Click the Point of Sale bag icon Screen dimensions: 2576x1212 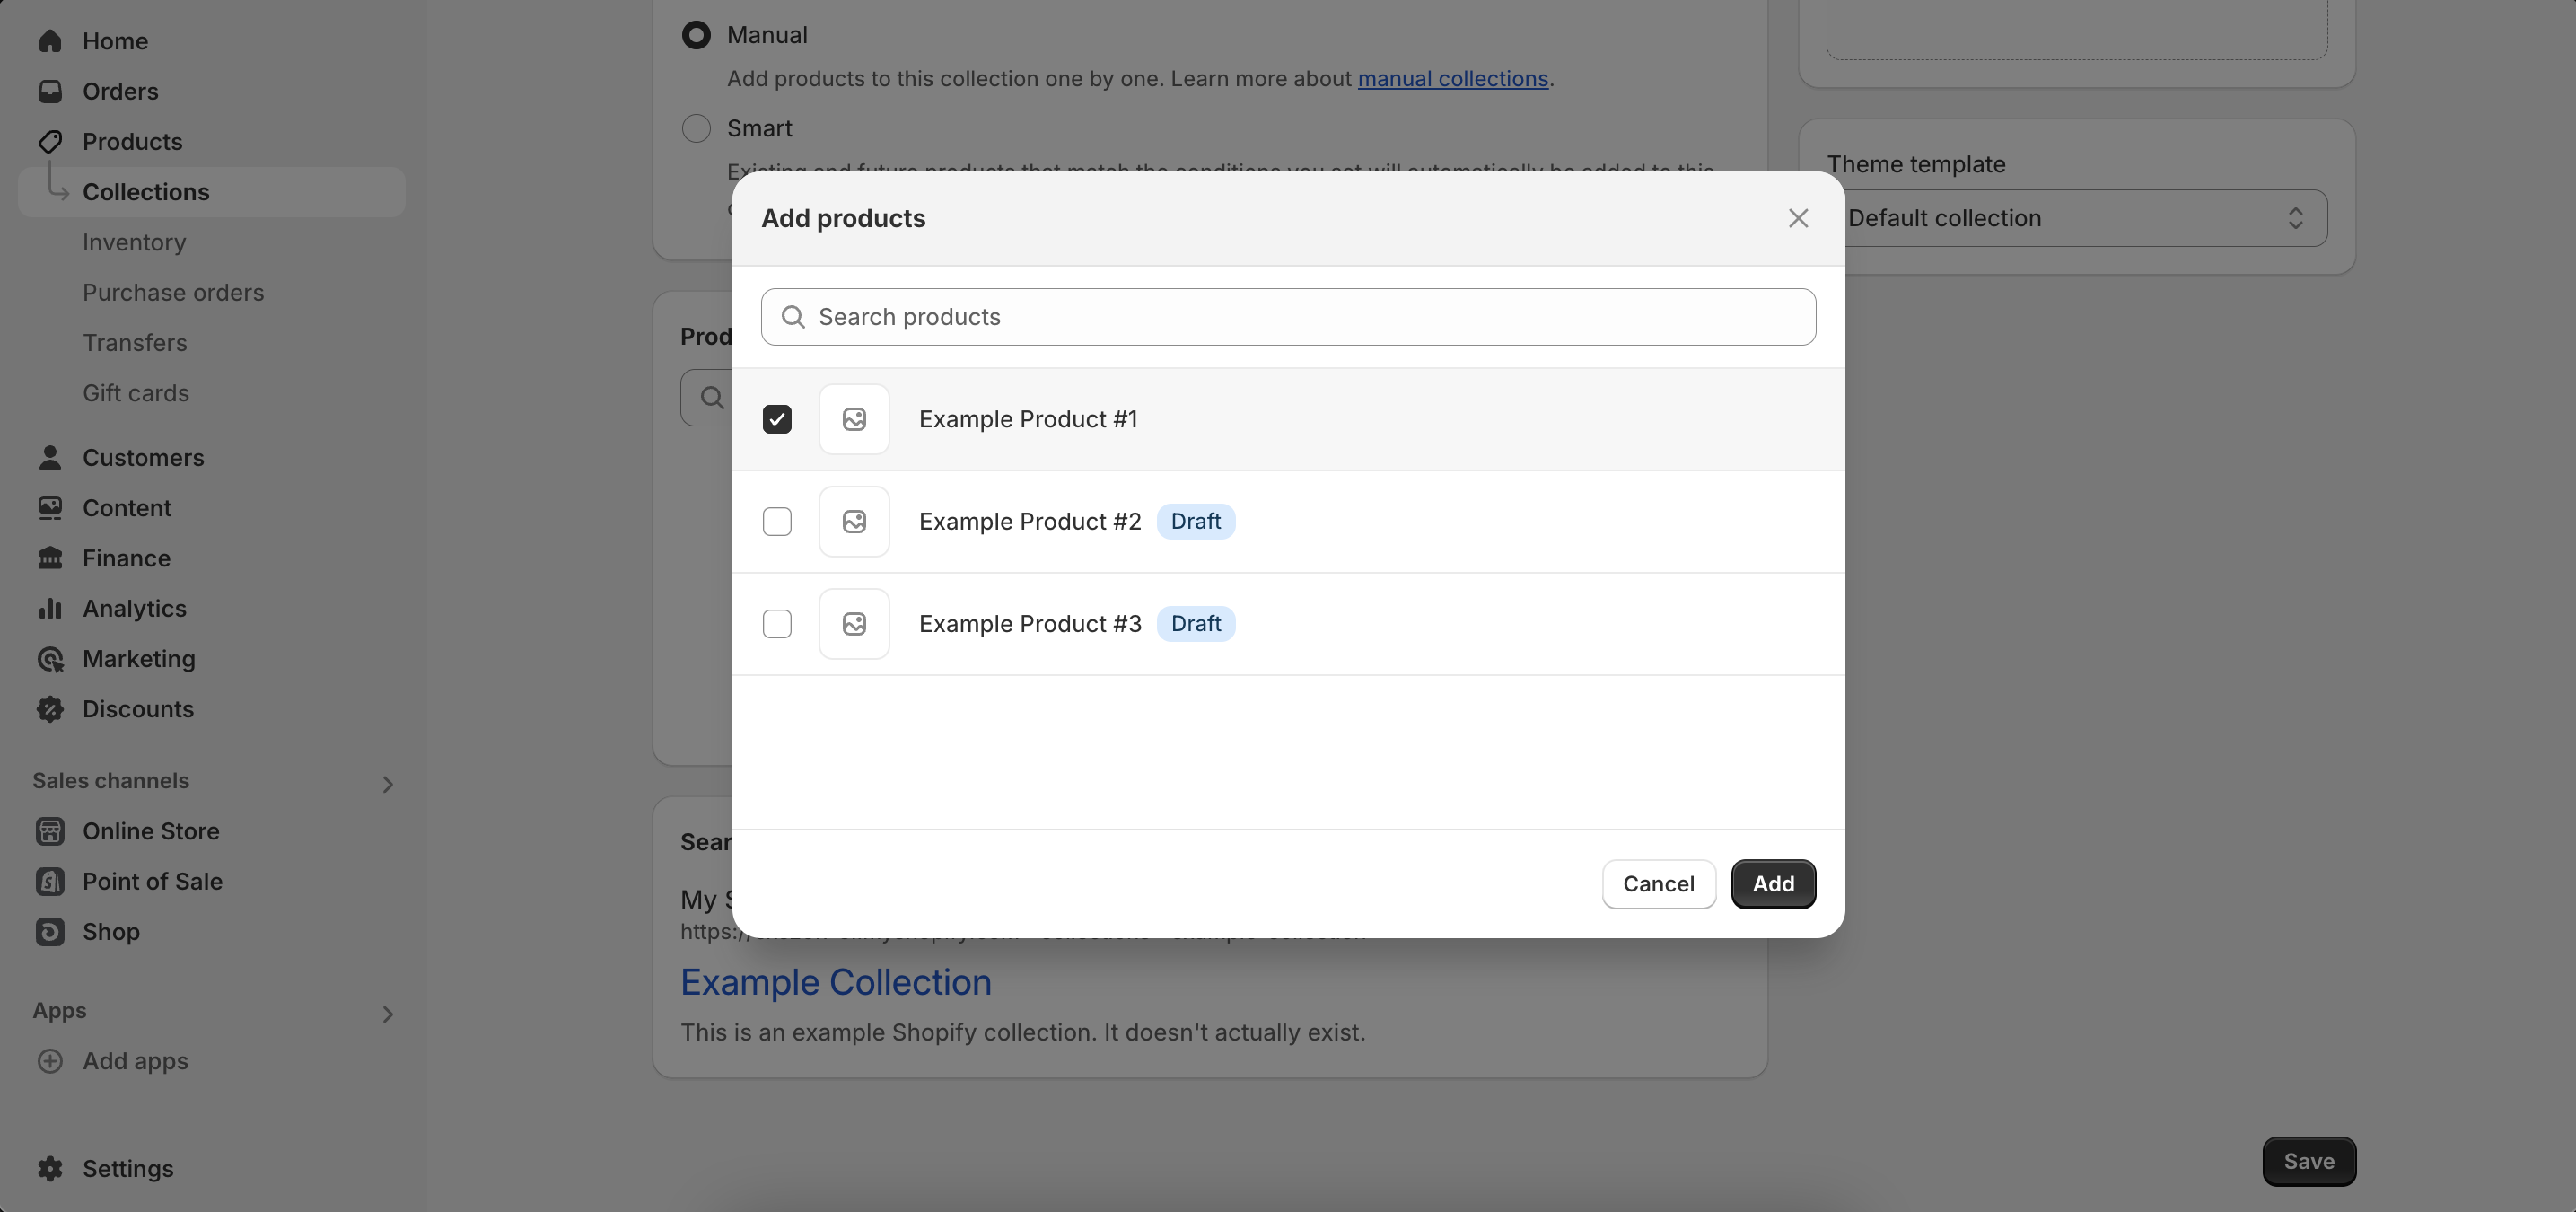tap(50, 881)
